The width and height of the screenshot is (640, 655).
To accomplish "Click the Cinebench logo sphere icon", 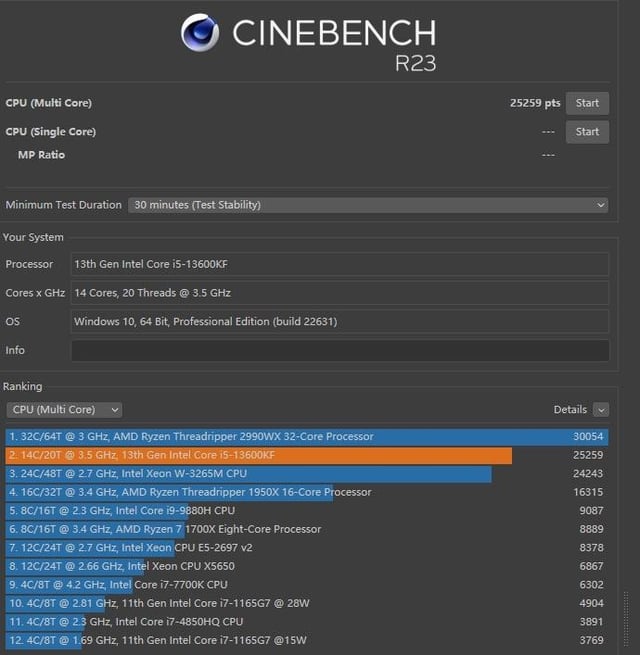I will click(200, 33).
